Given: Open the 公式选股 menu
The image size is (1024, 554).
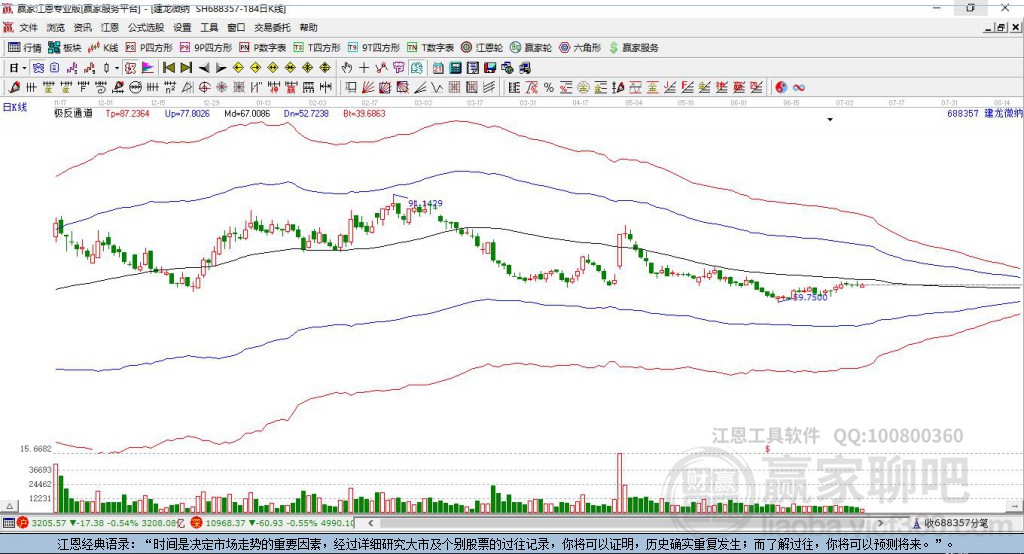Looking at the screenshot, I should [146, 27].
